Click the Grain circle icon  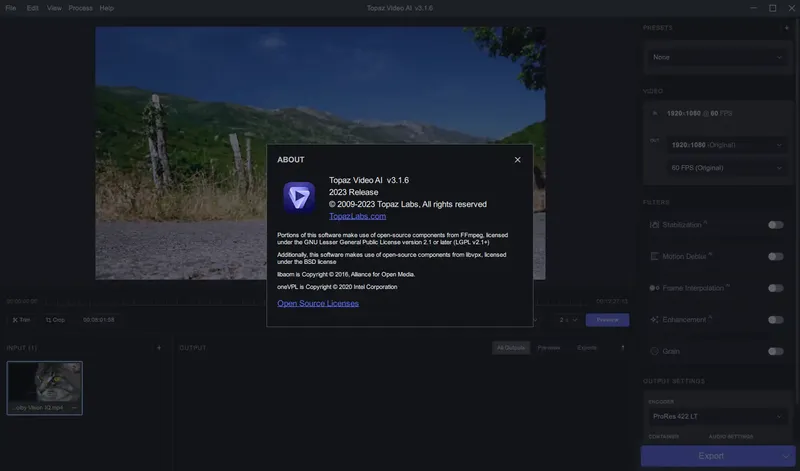(x=654, y=351)
